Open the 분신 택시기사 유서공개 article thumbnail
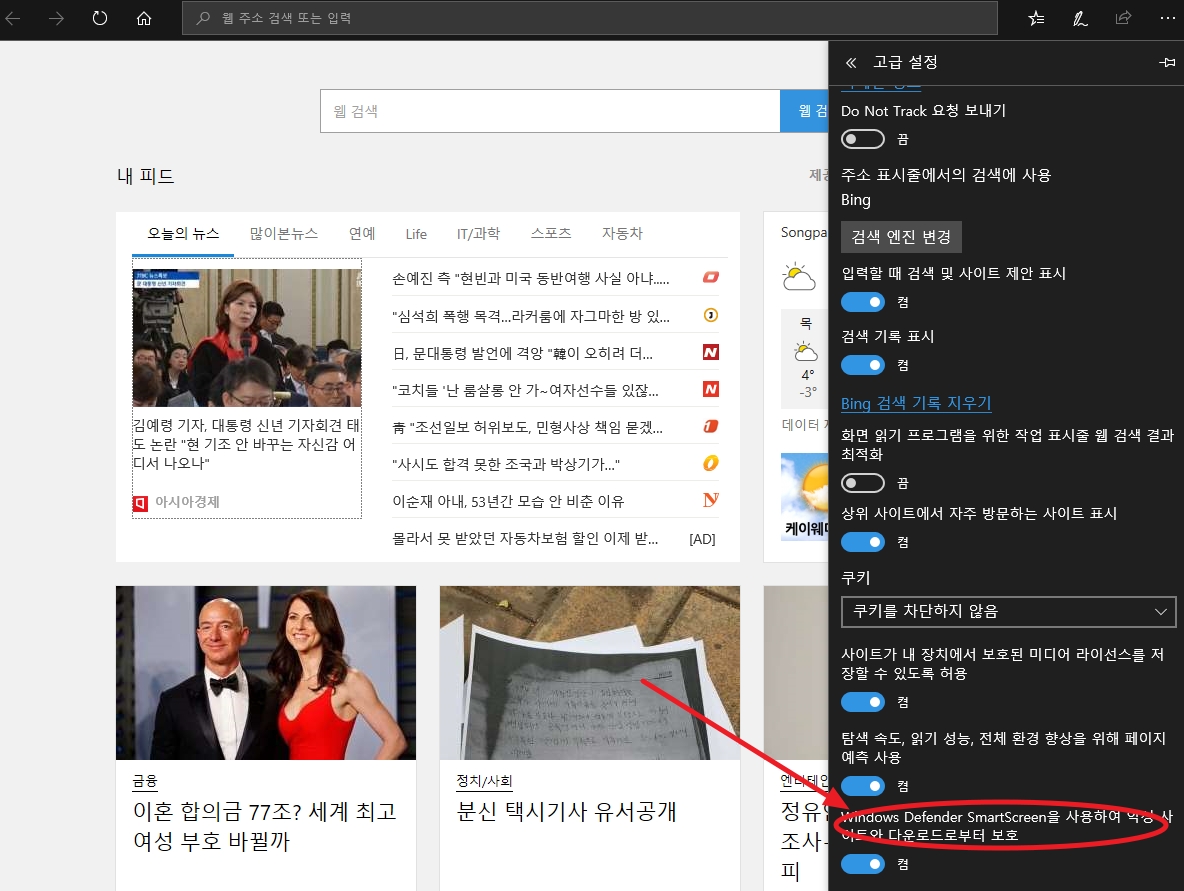1184x891 pixels. tap(589, 671)
